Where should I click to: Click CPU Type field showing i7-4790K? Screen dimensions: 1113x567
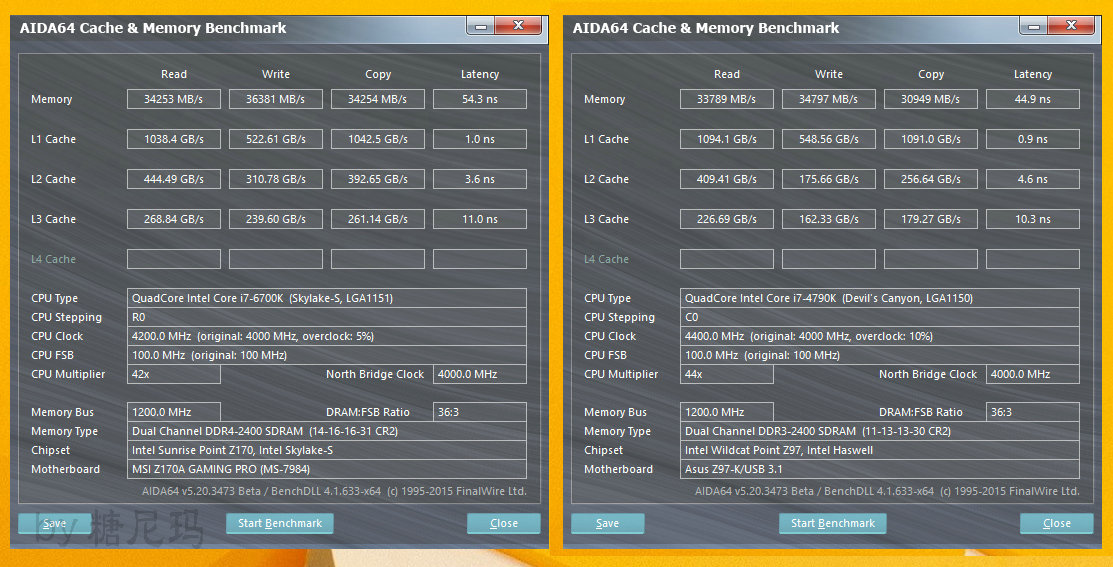(879, 298)
